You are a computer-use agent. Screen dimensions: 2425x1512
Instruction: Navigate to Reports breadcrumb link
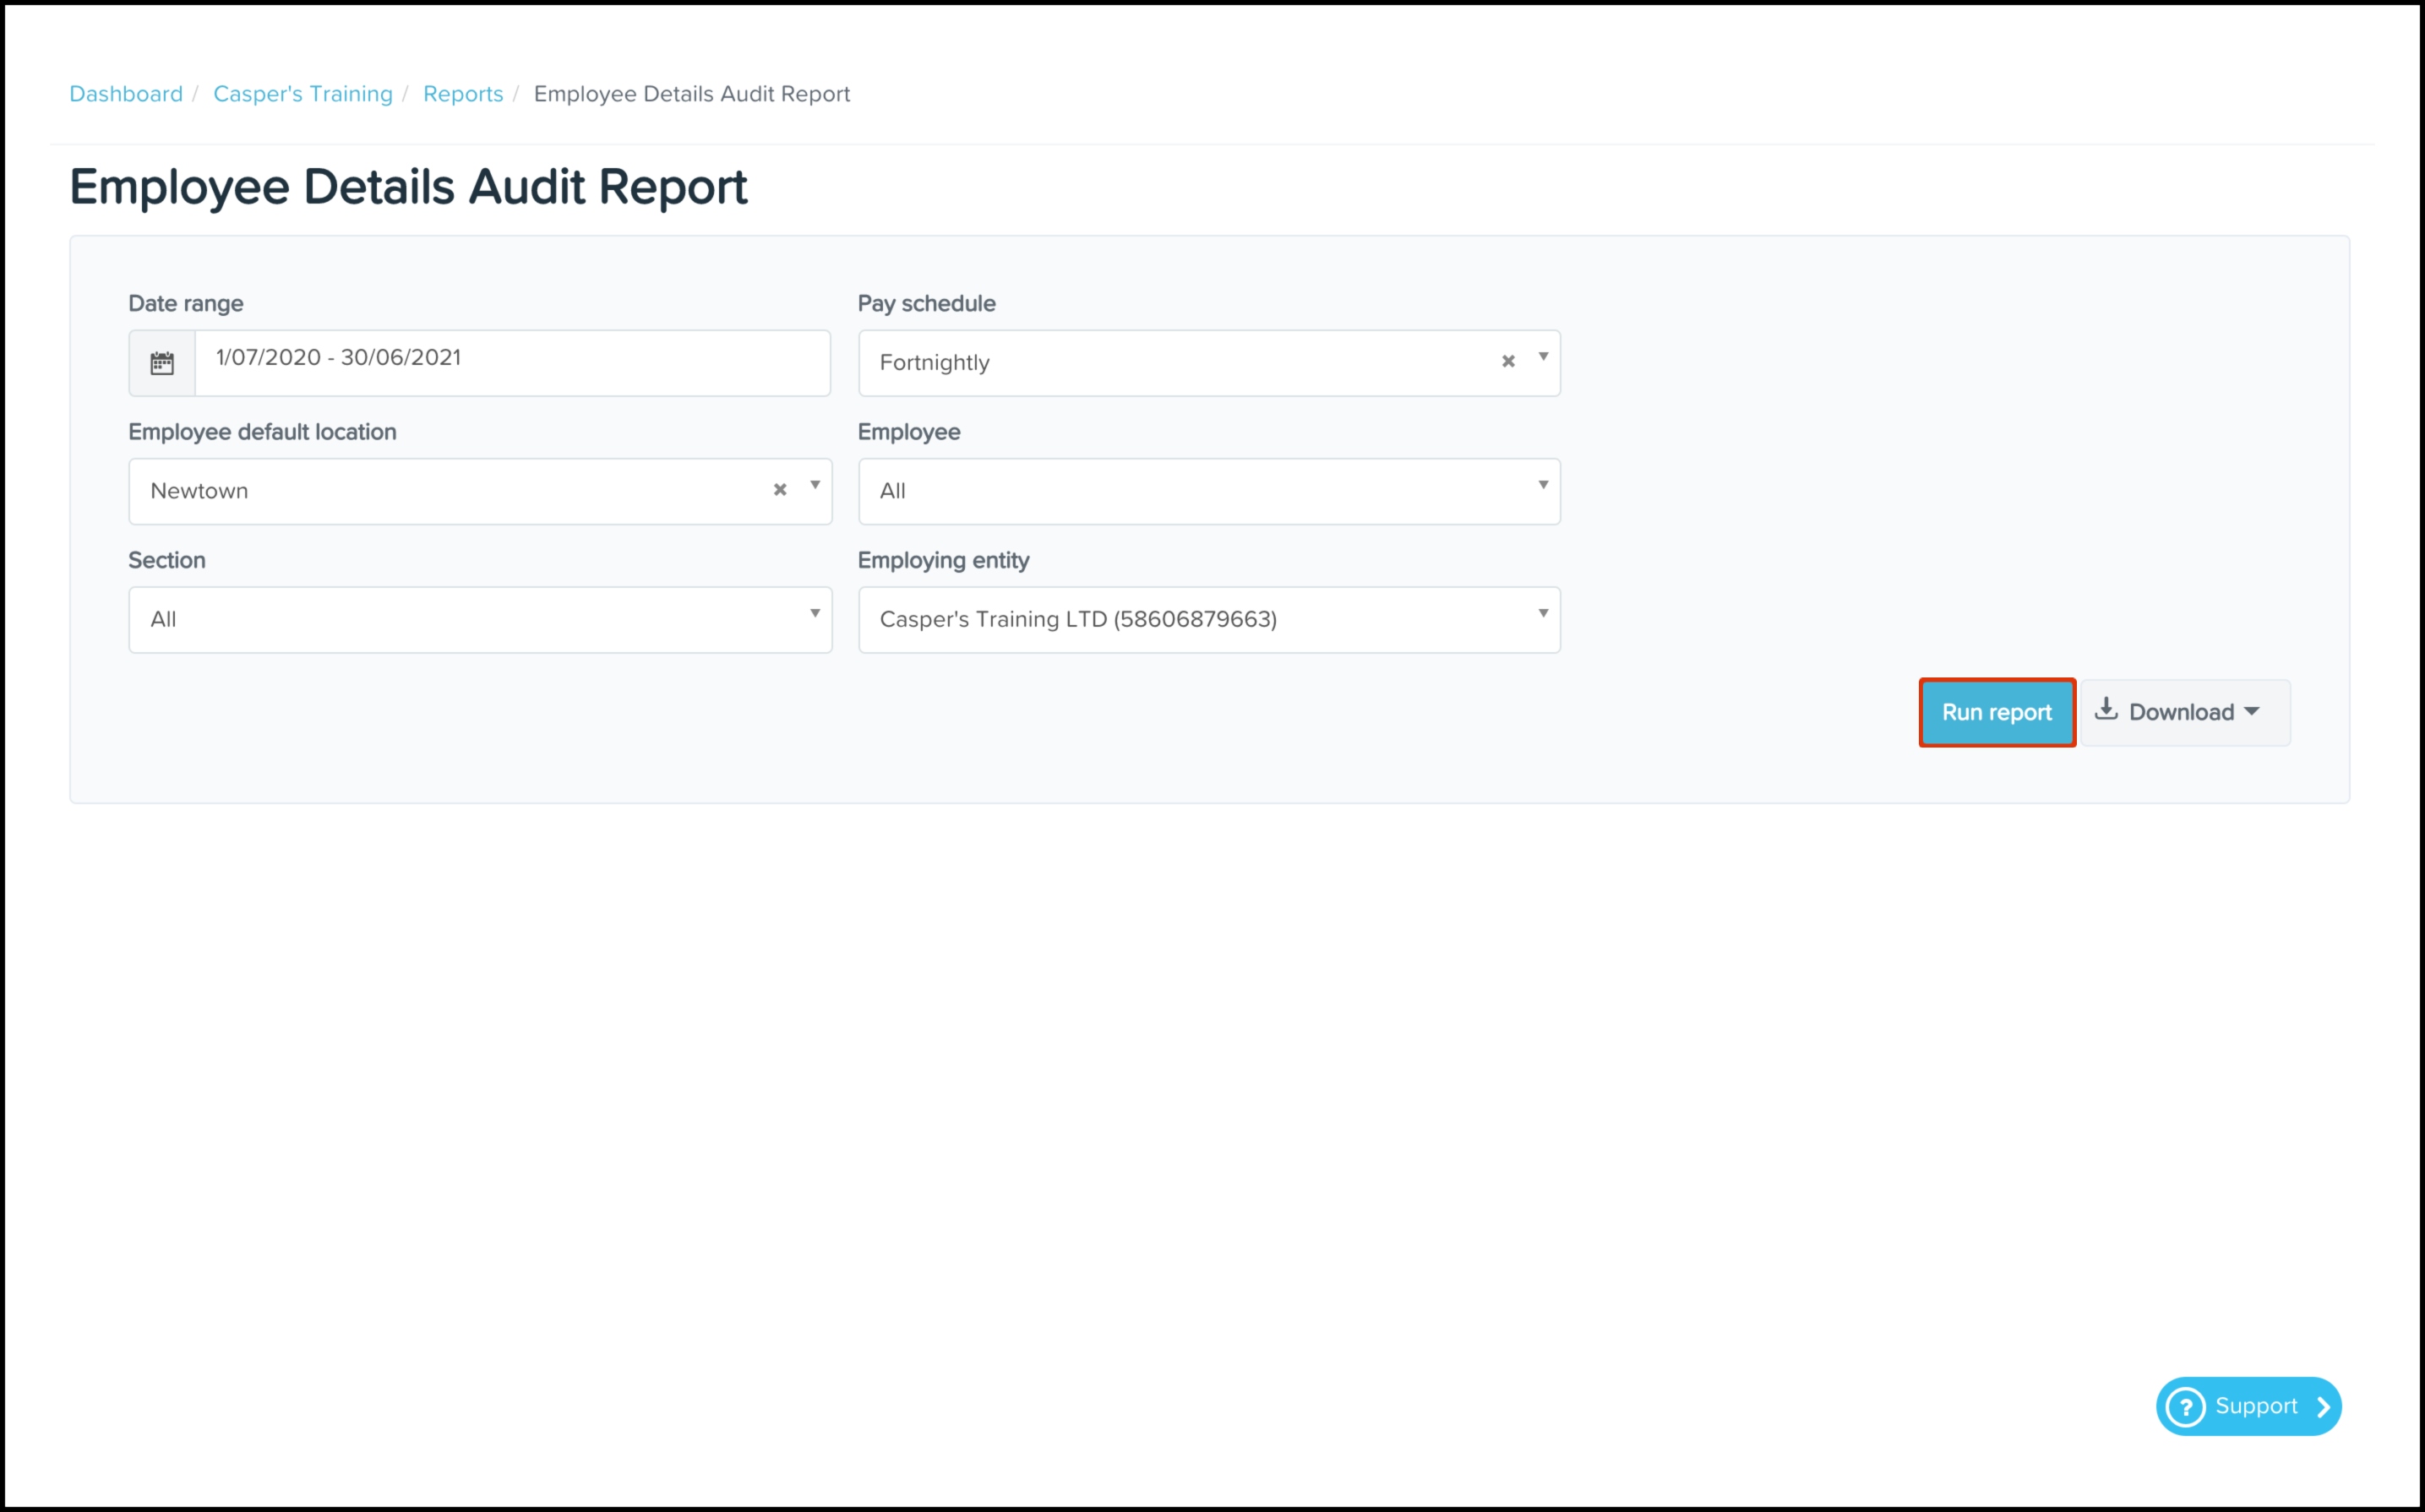coord(463,94)
